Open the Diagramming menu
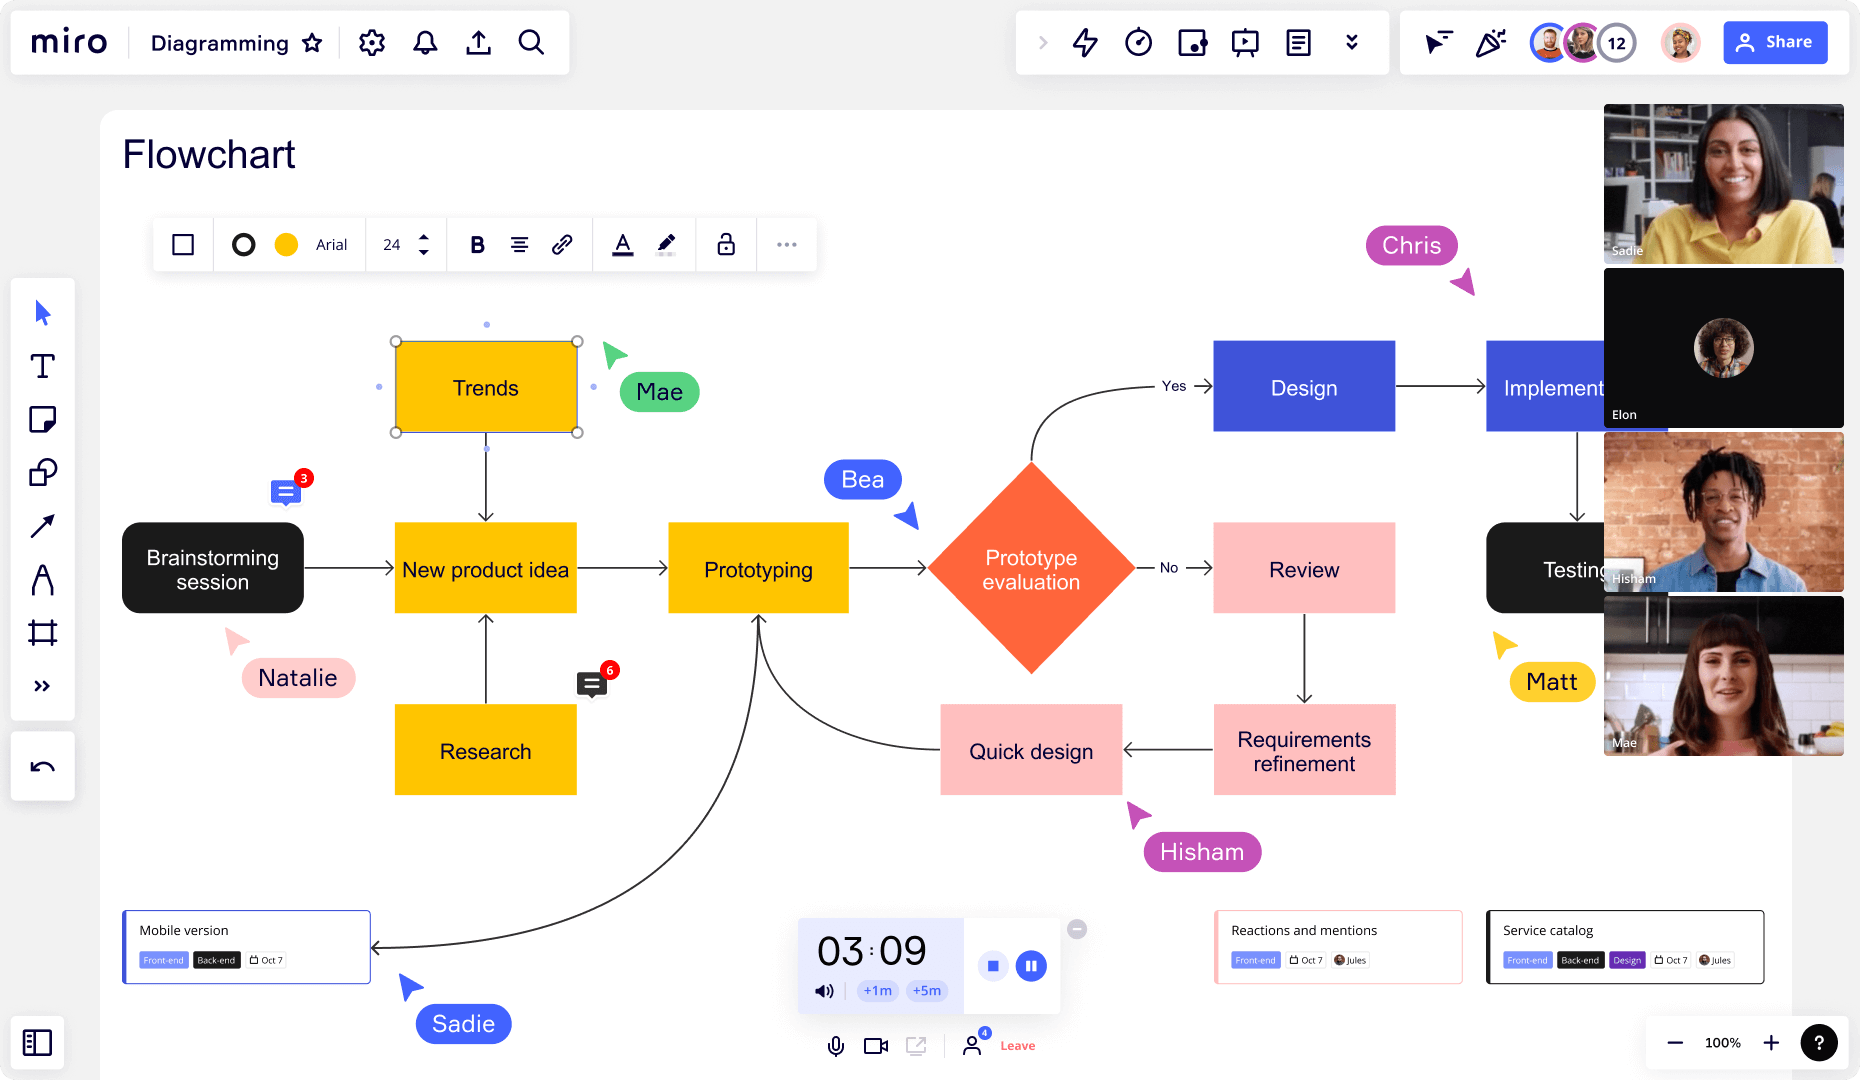The height and width of the screenshot is (1080, 1860). [x=218, y=43]
